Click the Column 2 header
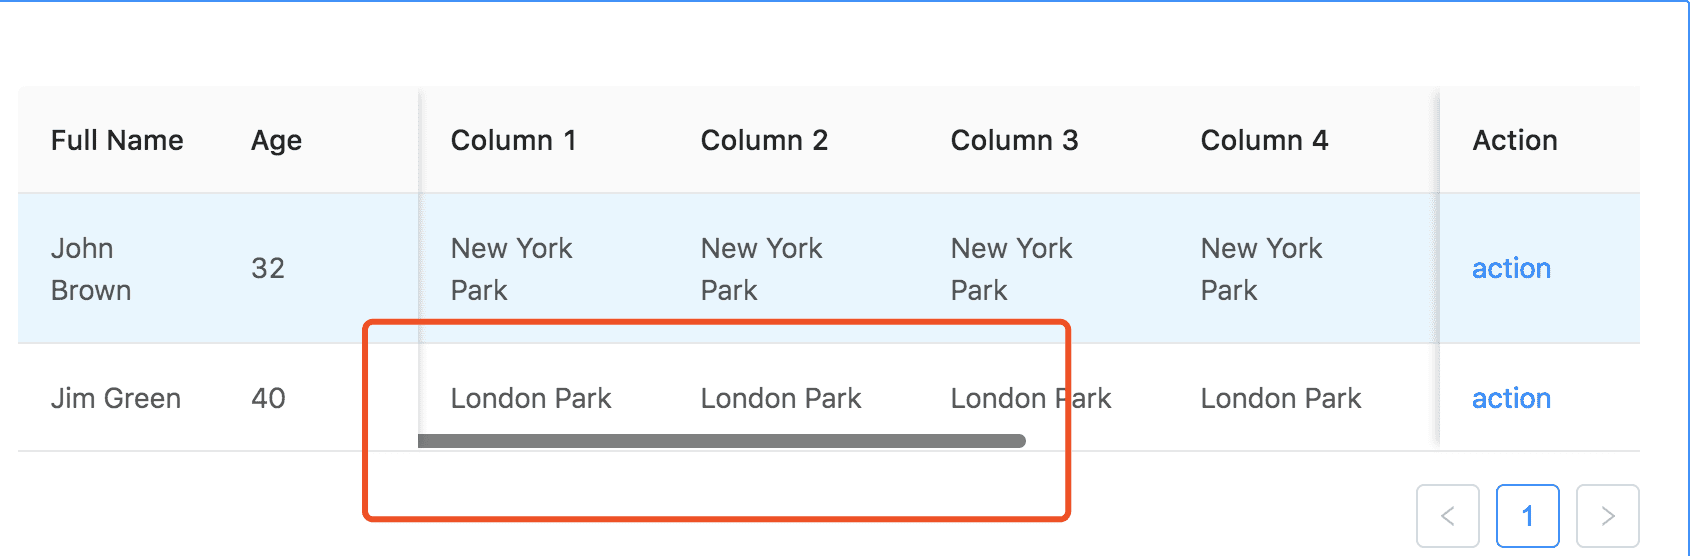 tap(764, 140)
